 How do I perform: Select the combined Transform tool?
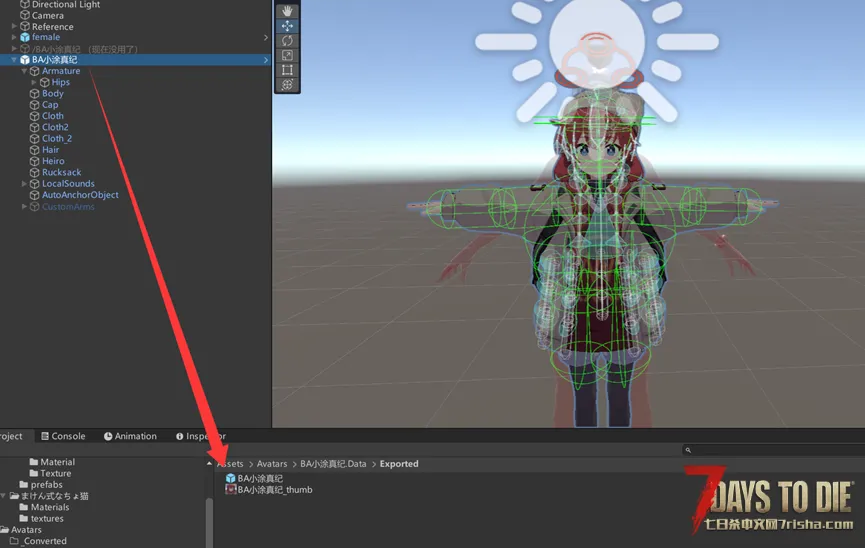pyautogui.click(x=288, y=85)
